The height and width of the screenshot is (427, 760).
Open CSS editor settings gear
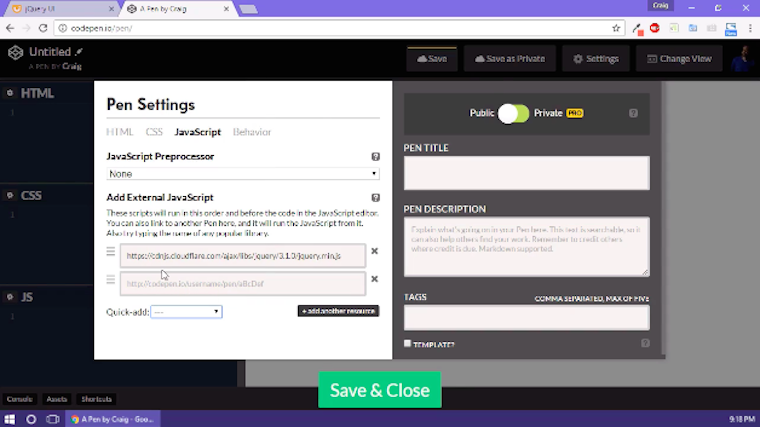pyautogui.click(x=10, y=195)
